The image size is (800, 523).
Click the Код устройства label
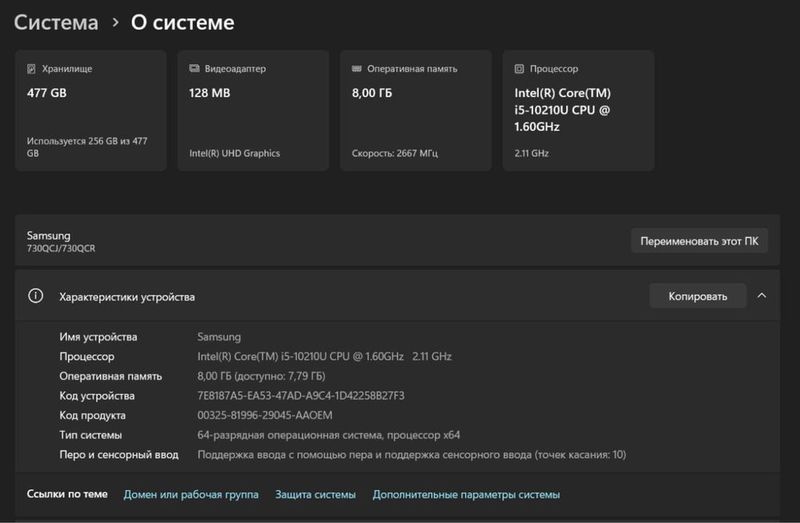[x=97, y=395]
